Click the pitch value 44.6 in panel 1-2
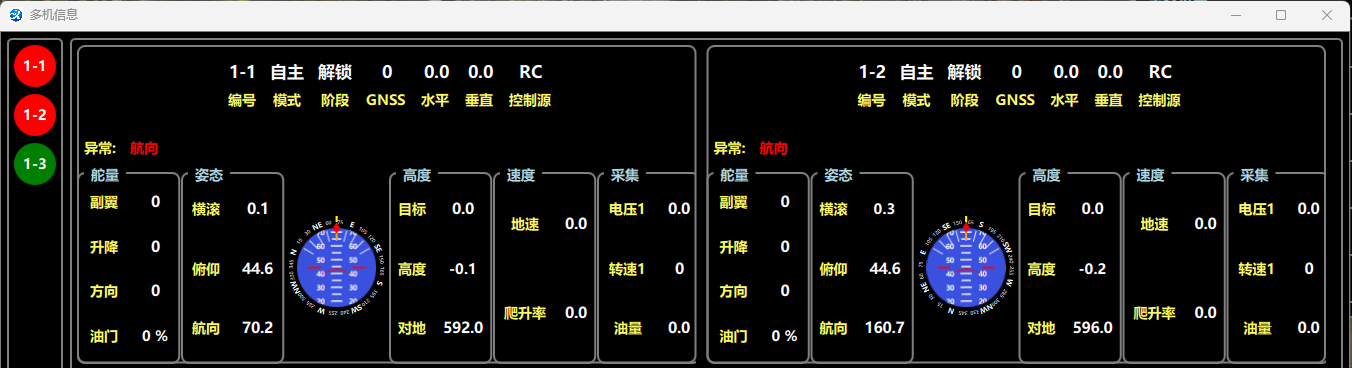Viewport: 1352px width, 368px height. pyautogui.click(x=885, y=269)
